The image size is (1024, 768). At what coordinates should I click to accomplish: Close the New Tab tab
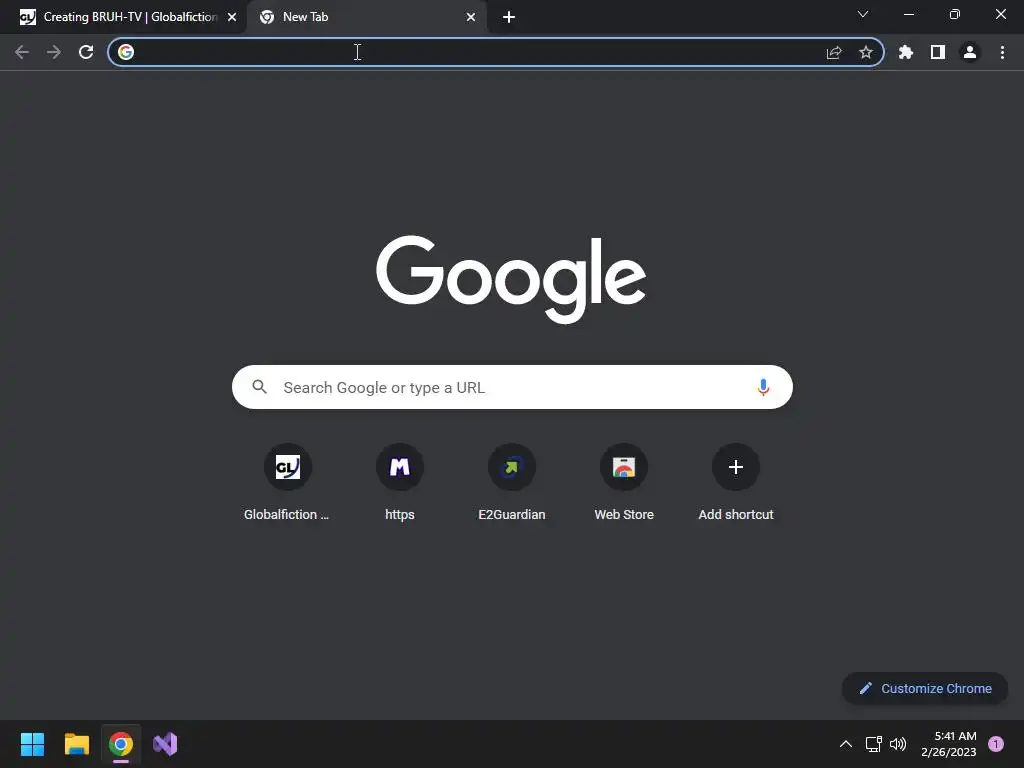471,17
